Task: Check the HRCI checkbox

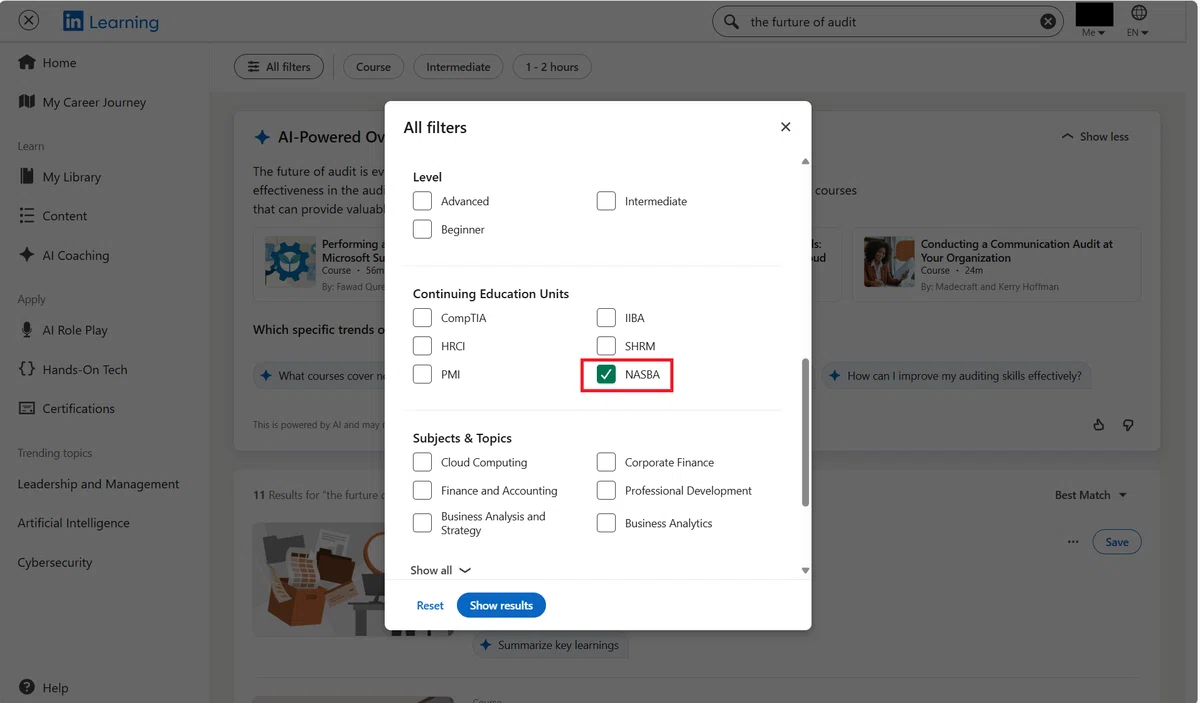Action: tap(422, 346)
